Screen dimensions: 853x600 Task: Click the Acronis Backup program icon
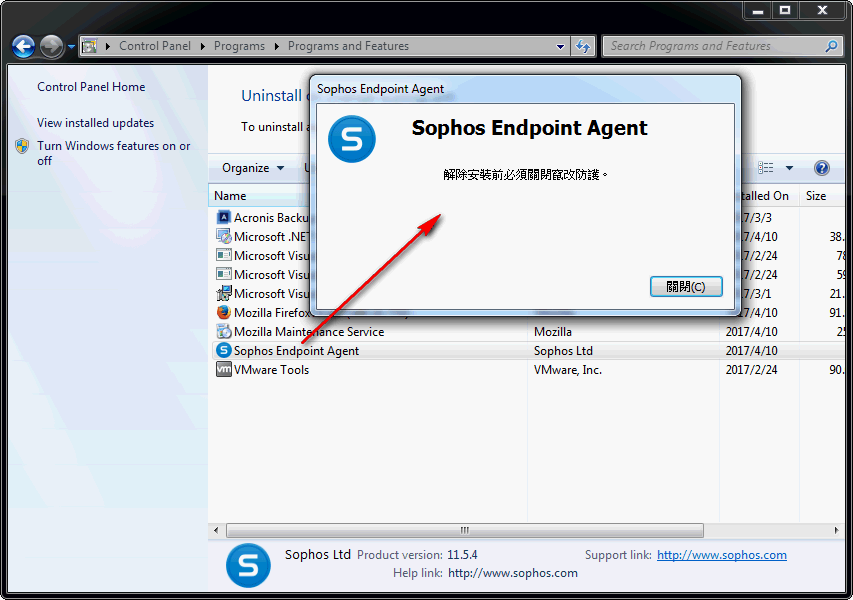224,218
